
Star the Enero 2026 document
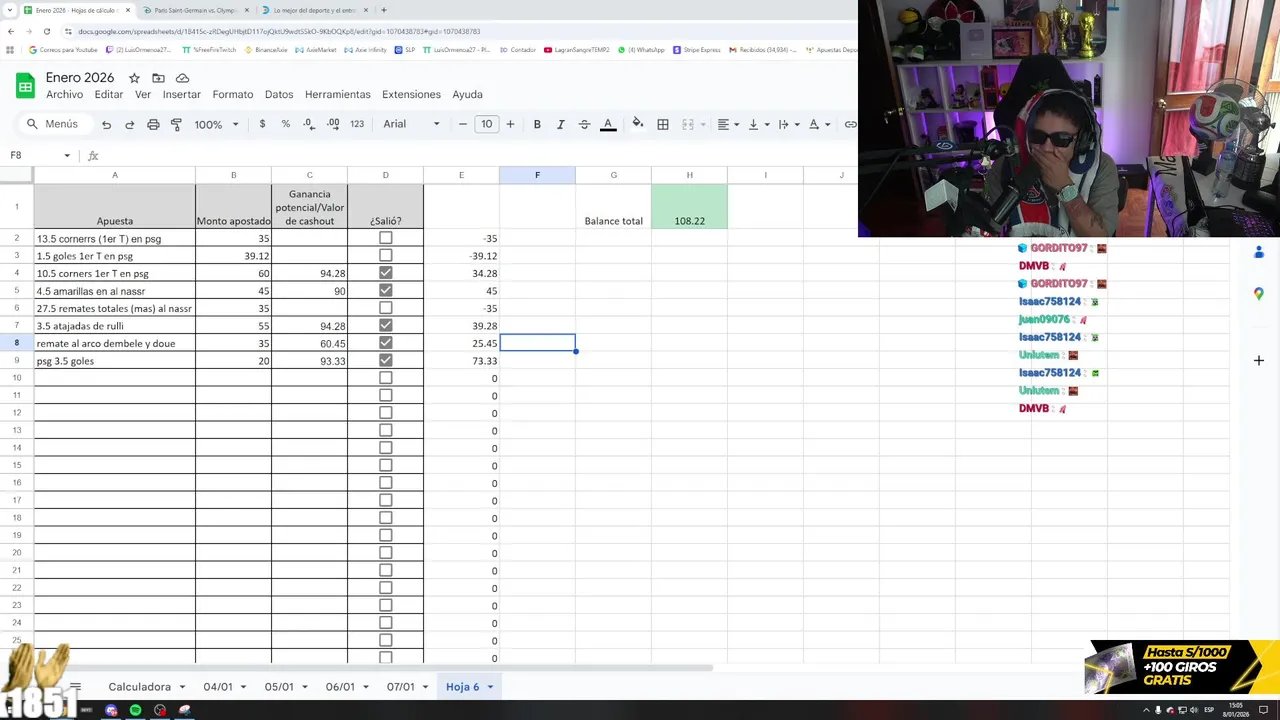(x=134, y=78)
